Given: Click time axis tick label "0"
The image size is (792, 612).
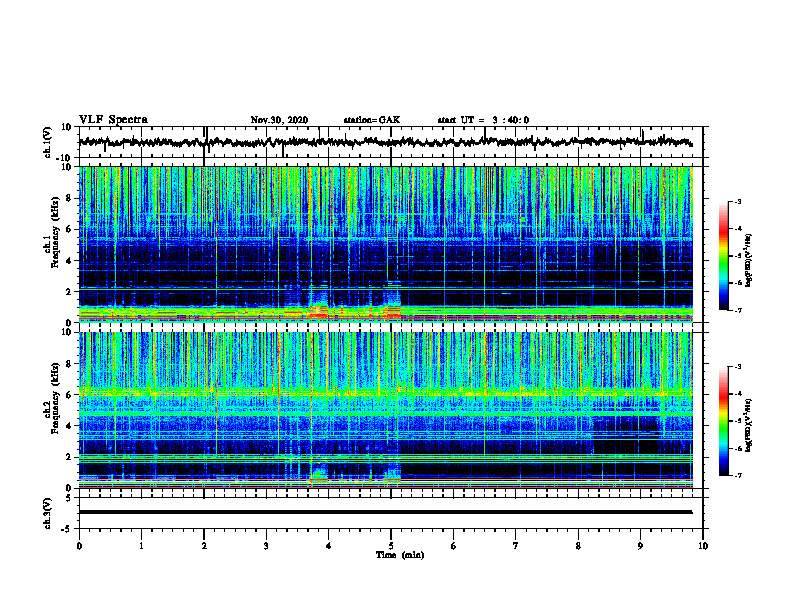Looking at the screenshot, I should [79, 546].
